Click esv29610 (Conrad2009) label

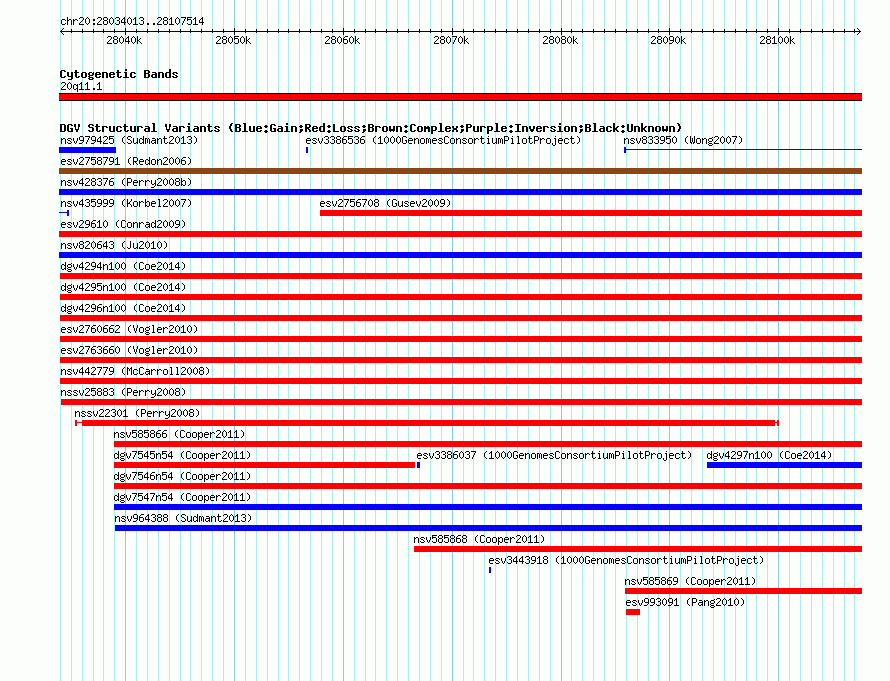point(123,224)
